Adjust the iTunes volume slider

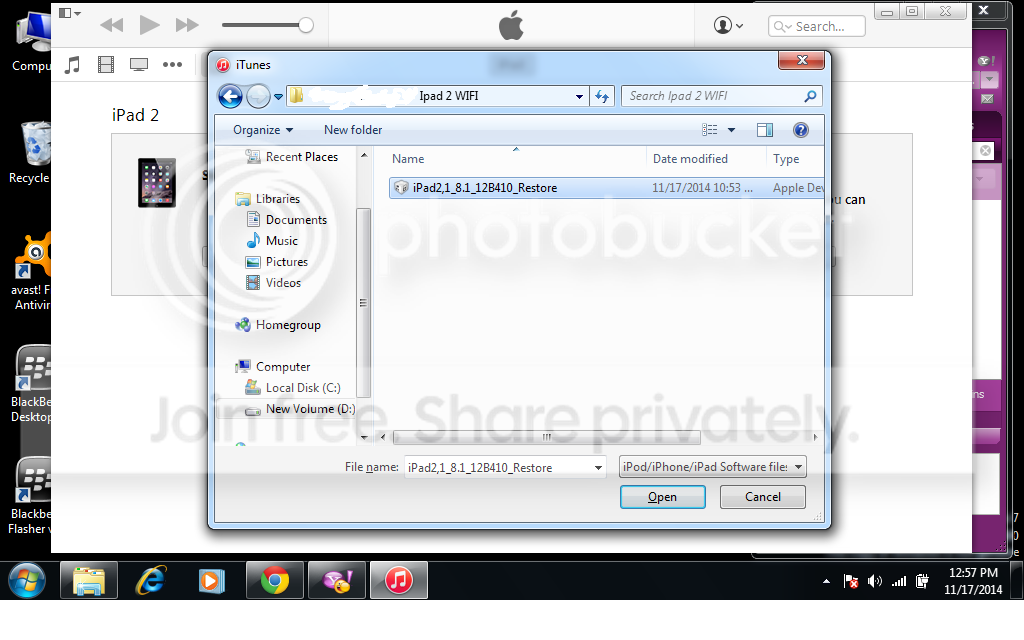[x=305, y=25]
